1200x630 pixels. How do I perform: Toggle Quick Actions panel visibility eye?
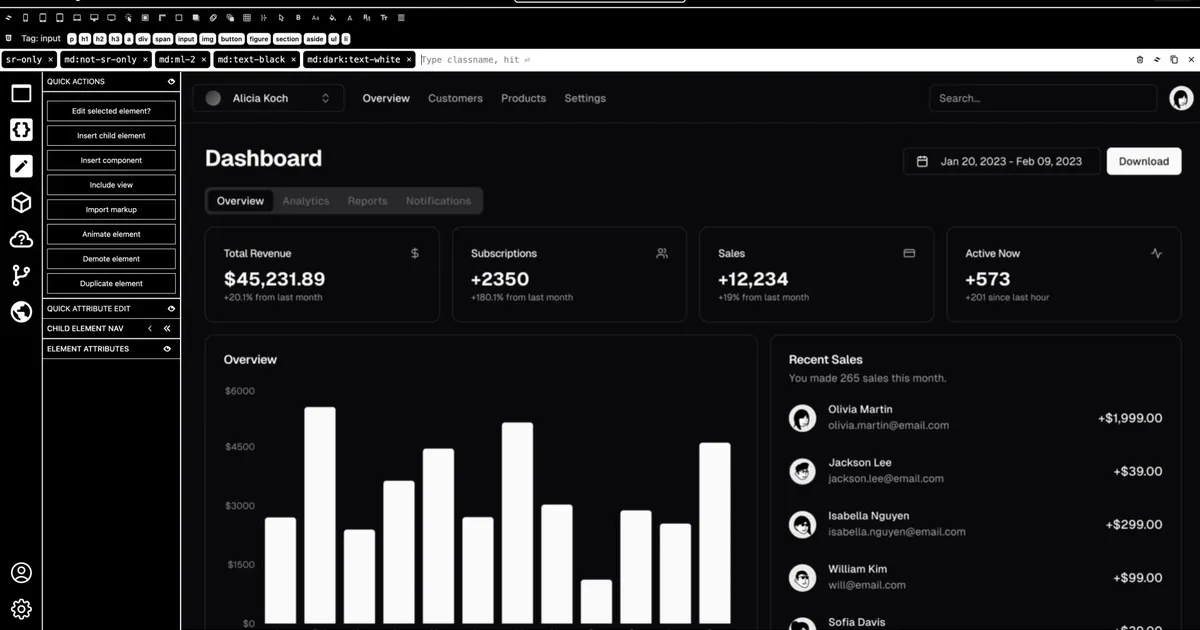[171, 82]
